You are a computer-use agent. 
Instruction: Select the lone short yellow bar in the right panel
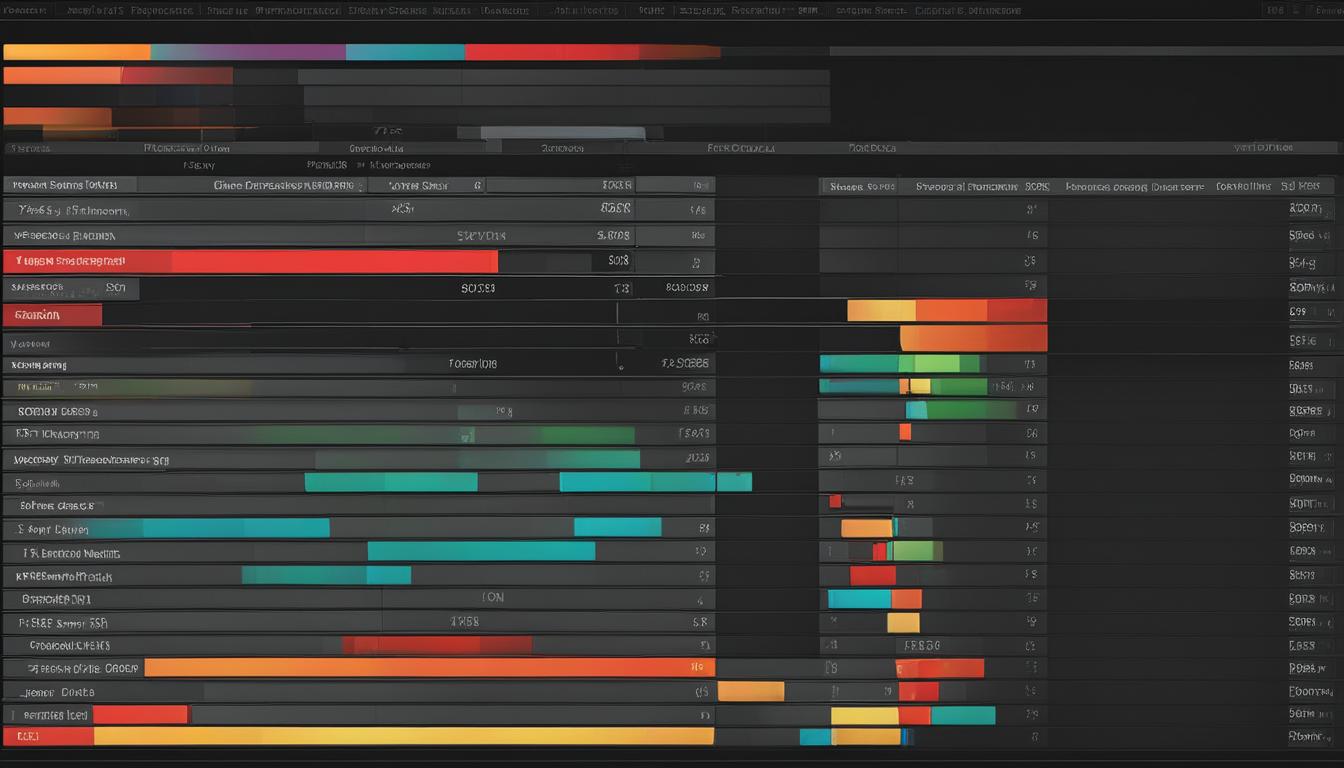(x=902, y=622)
